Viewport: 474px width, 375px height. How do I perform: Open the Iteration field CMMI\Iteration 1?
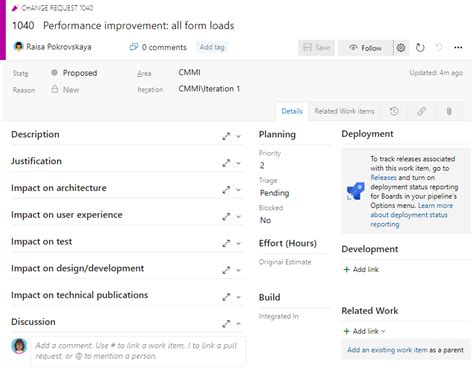pos(209,89)
